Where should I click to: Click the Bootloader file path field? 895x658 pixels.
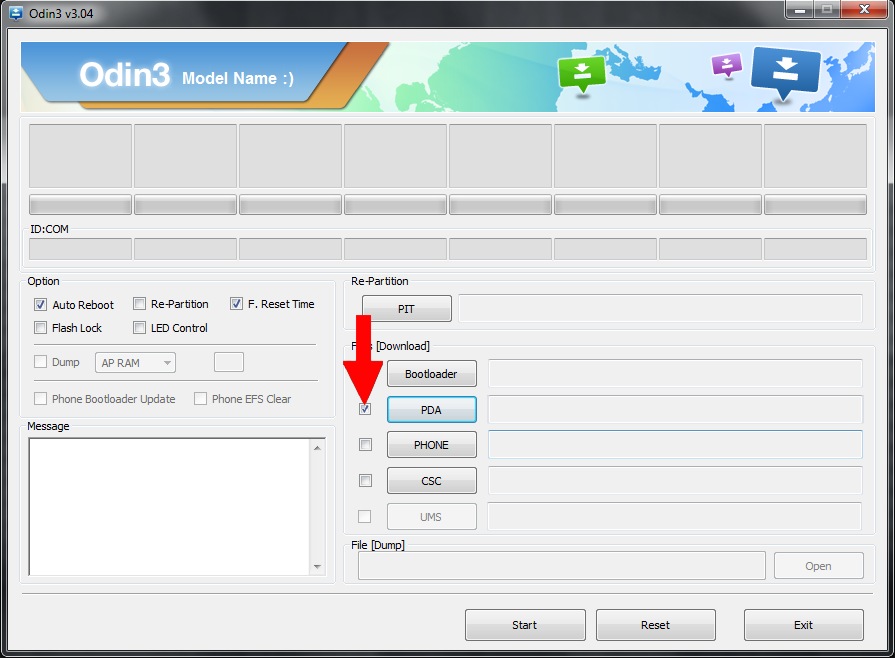tap(675, 374)
